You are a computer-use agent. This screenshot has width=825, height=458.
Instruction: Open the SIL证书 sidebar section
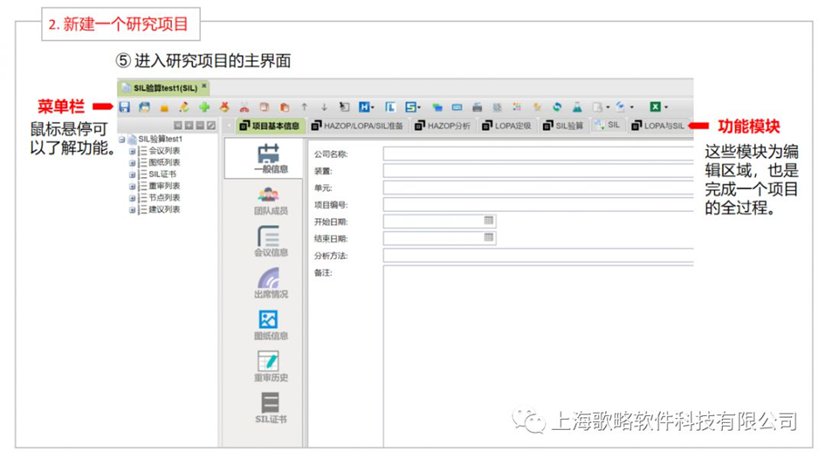[270, 409]
